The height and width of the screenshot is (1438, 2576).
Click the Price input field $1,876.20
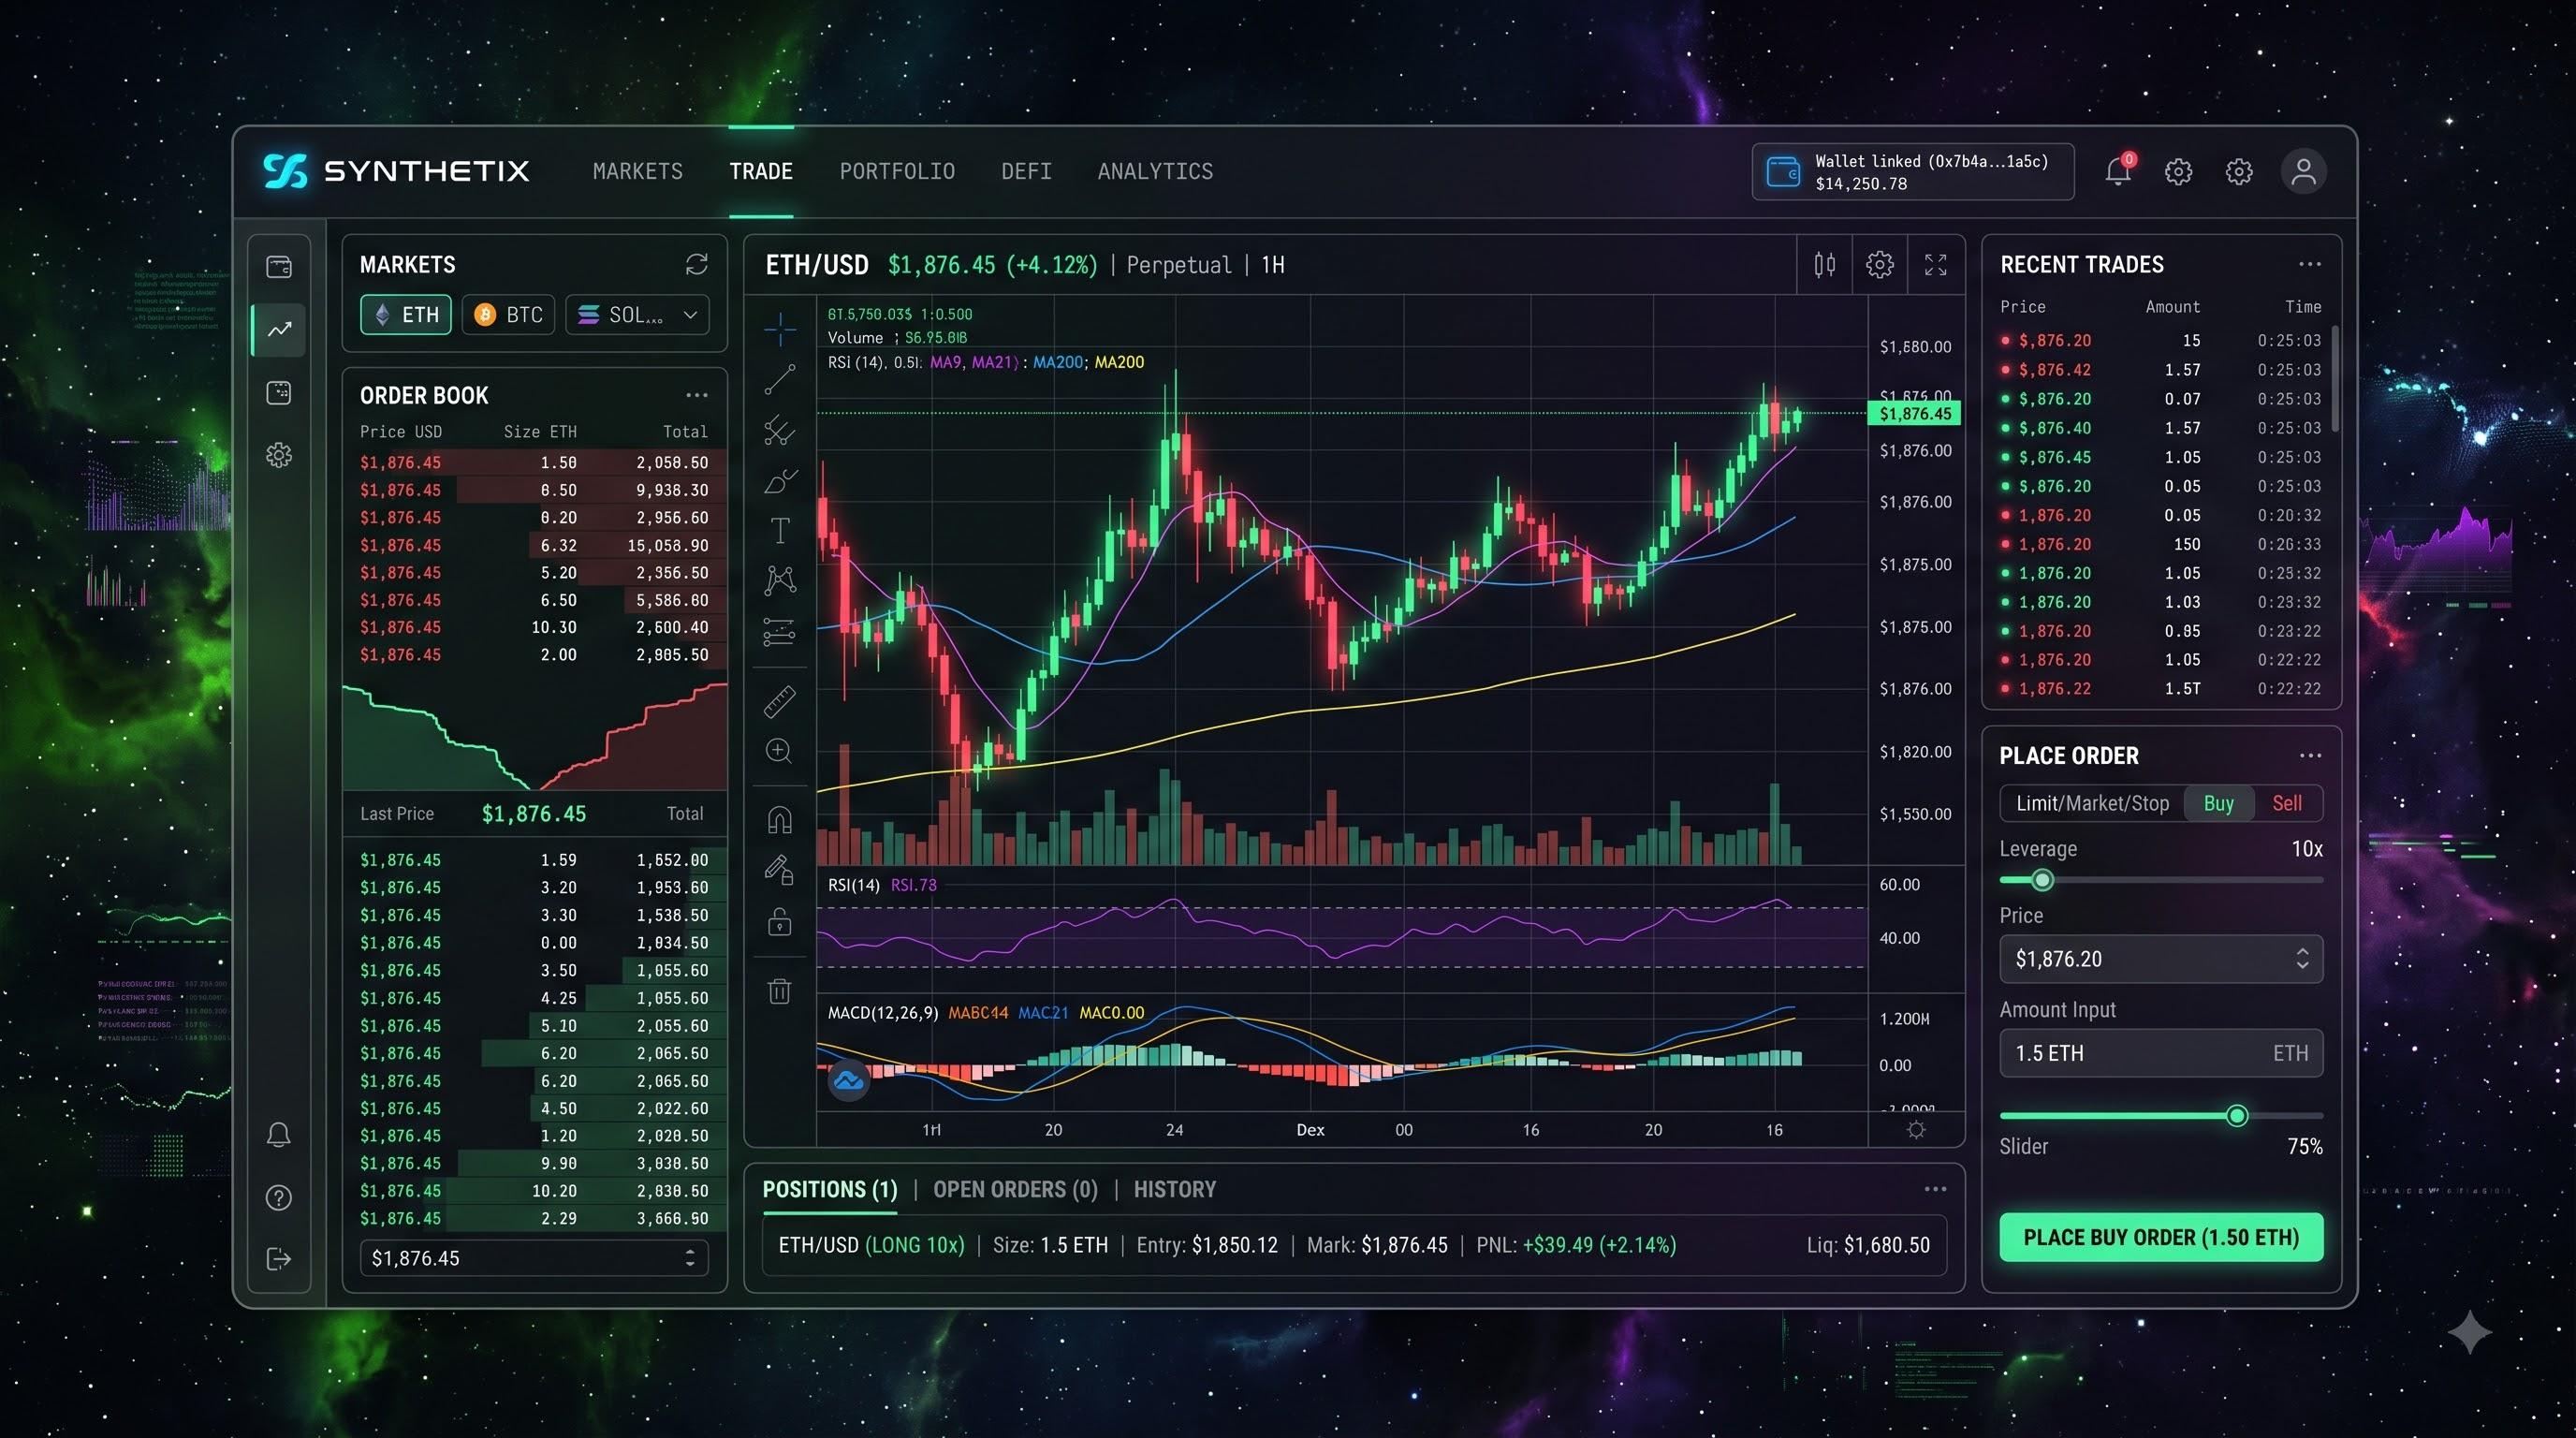tap(2160, 959)
